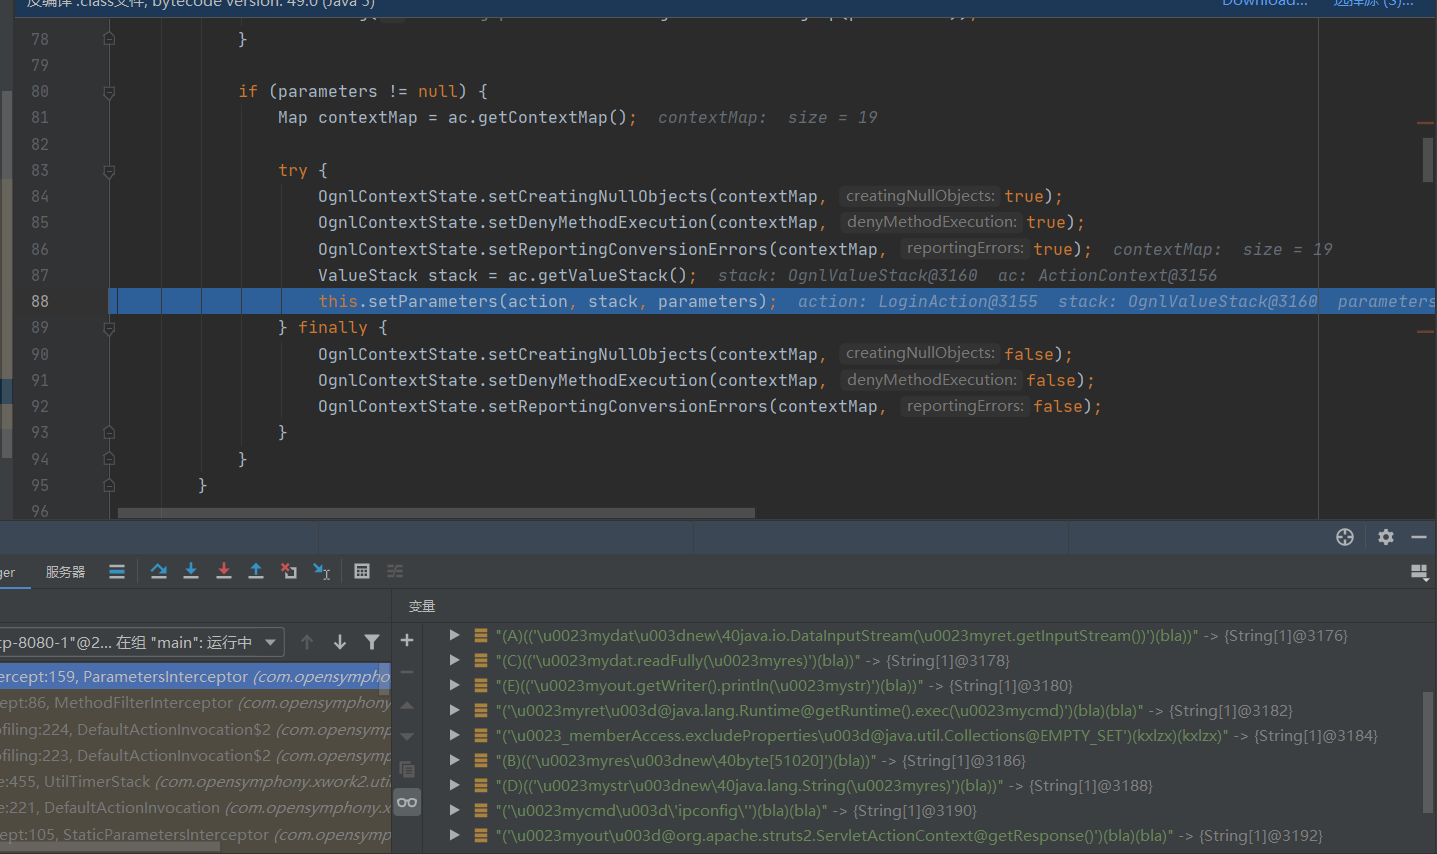1437x854 pixels.
Task: Click the restore layout icon at right
Action: (1419, 572)
